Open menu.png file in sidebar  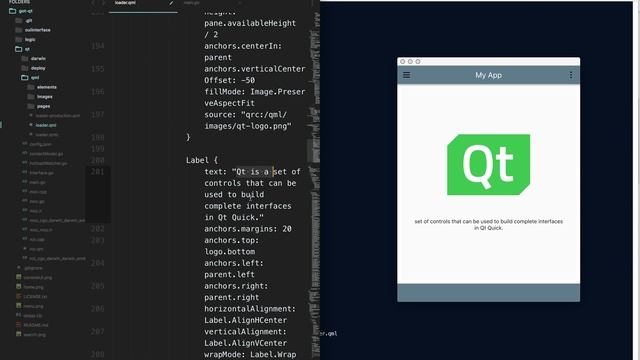[33, 306]
